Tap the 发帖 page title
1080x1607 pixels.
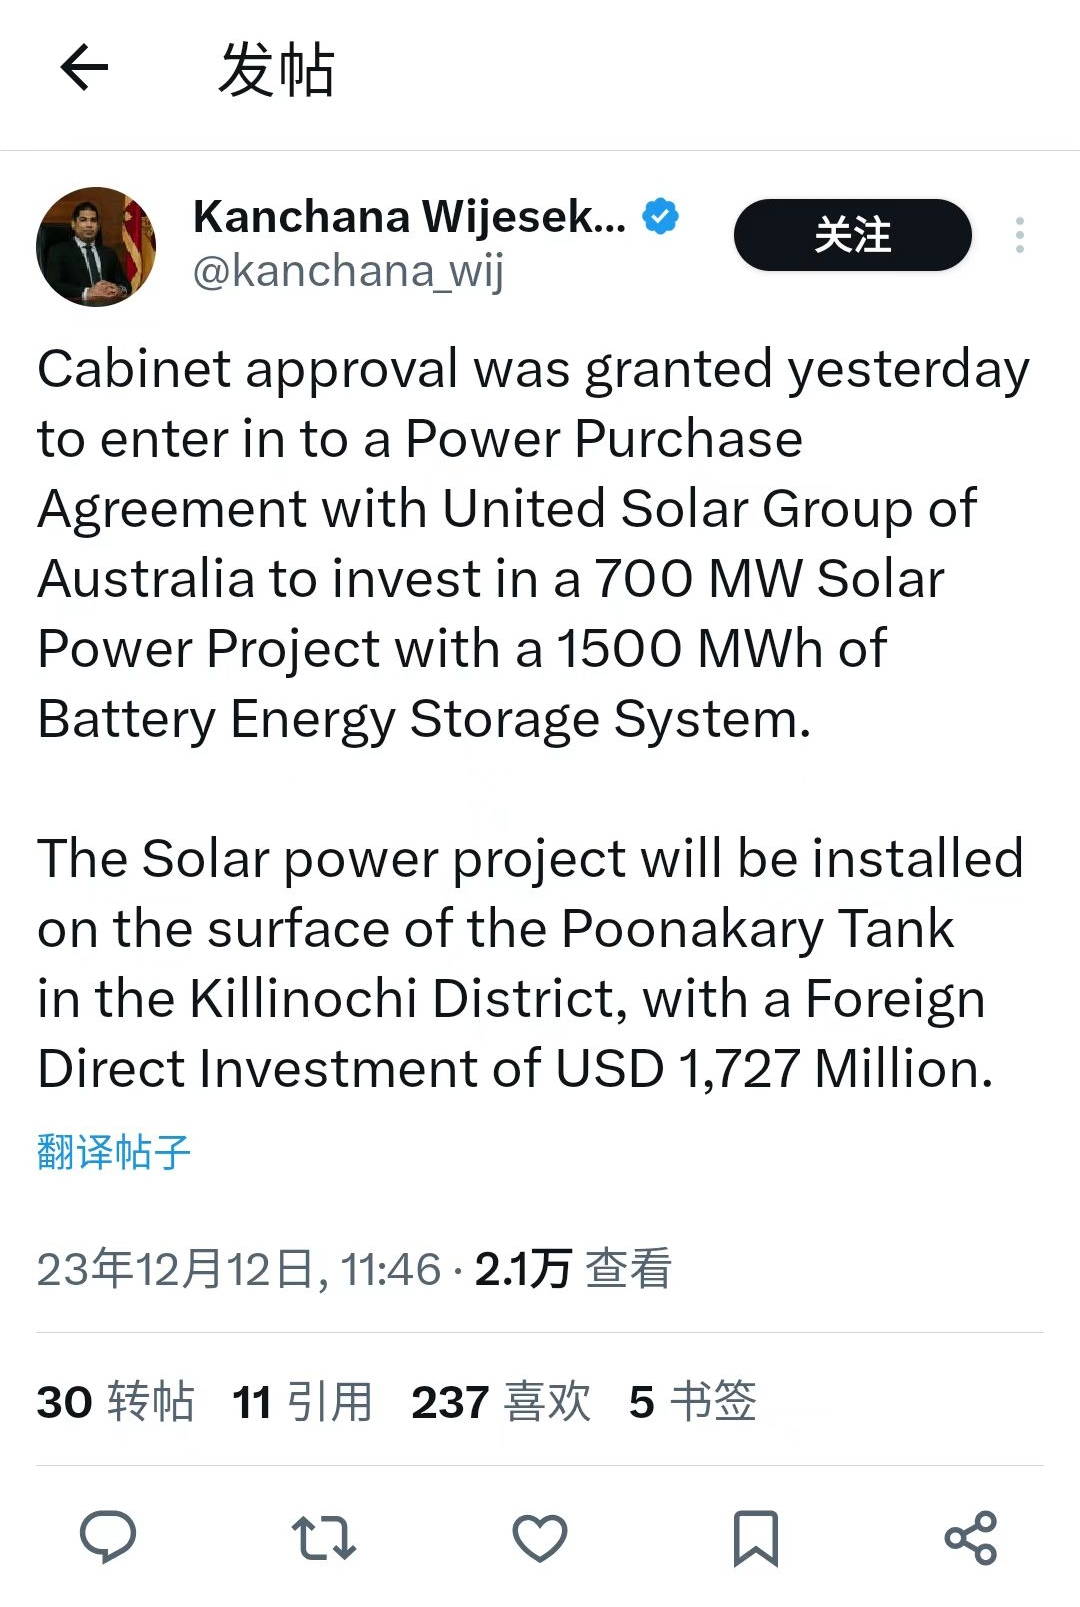point(276,70)
